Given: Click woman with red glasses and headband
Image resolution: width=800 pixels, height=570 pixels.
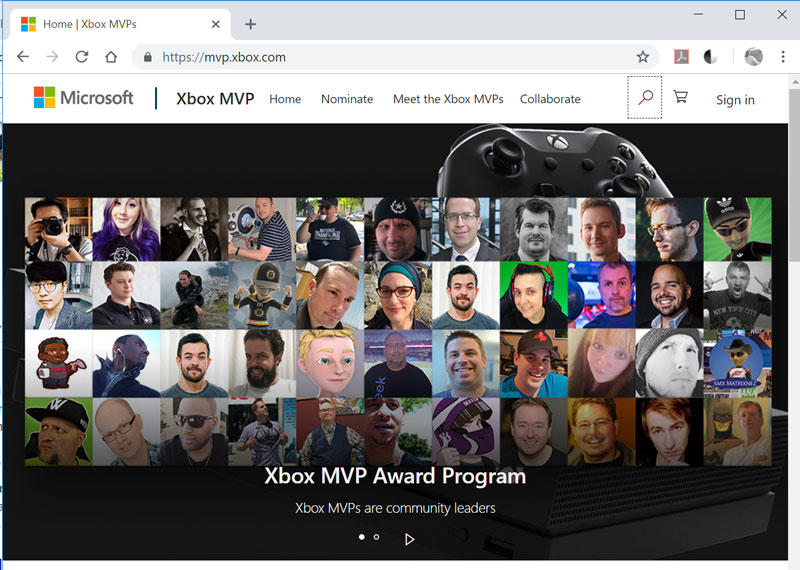Looking at the screenshot, I should click(x=398, y=295).
